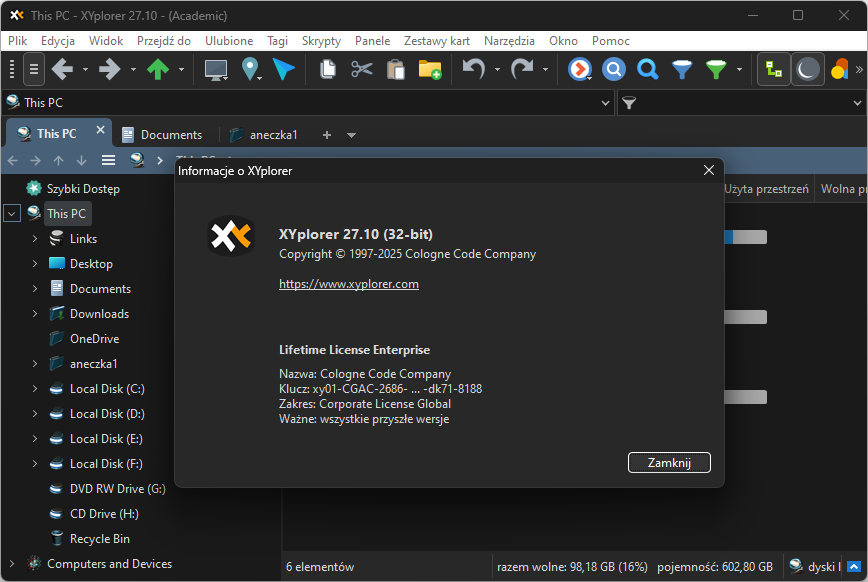
Task: Click the Copy toolbar icon
Action: click(328, 69)
